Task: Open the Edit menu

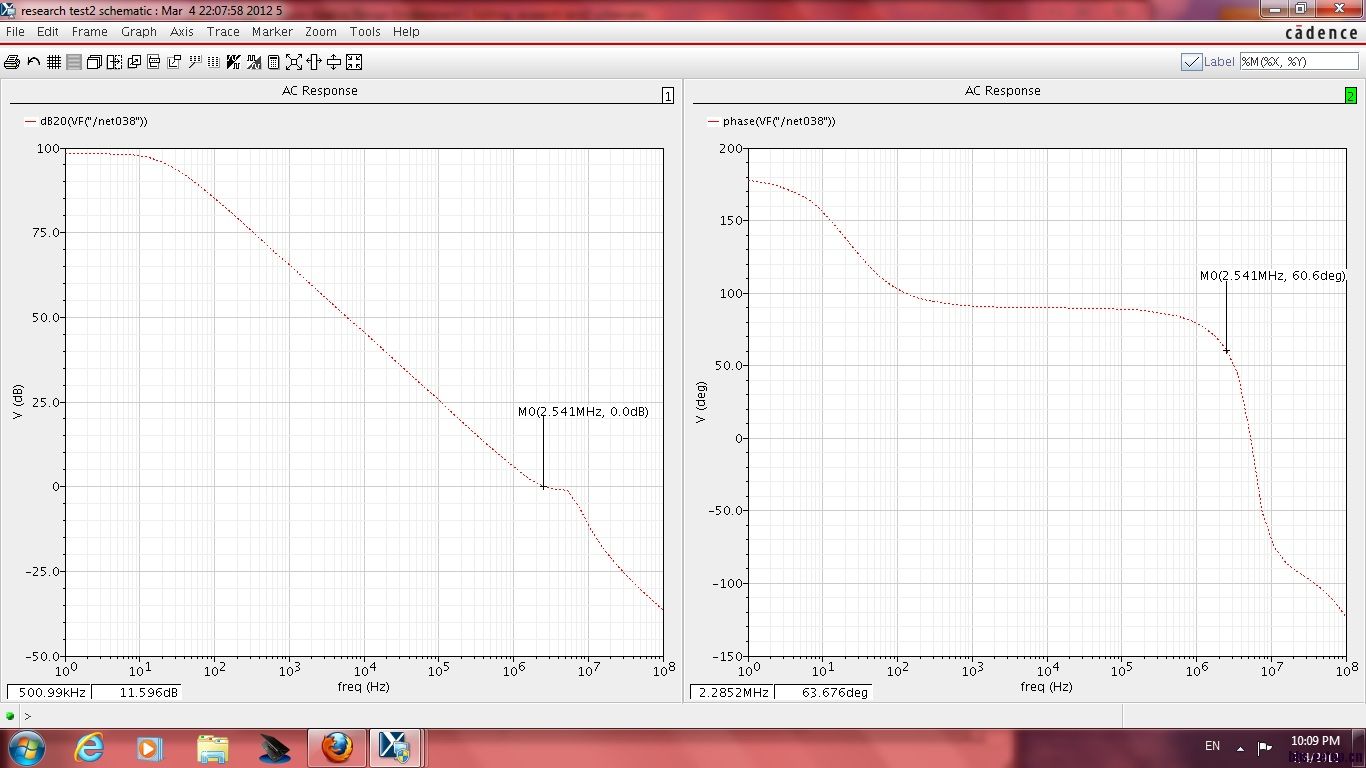Action: (x=48, y=32)
